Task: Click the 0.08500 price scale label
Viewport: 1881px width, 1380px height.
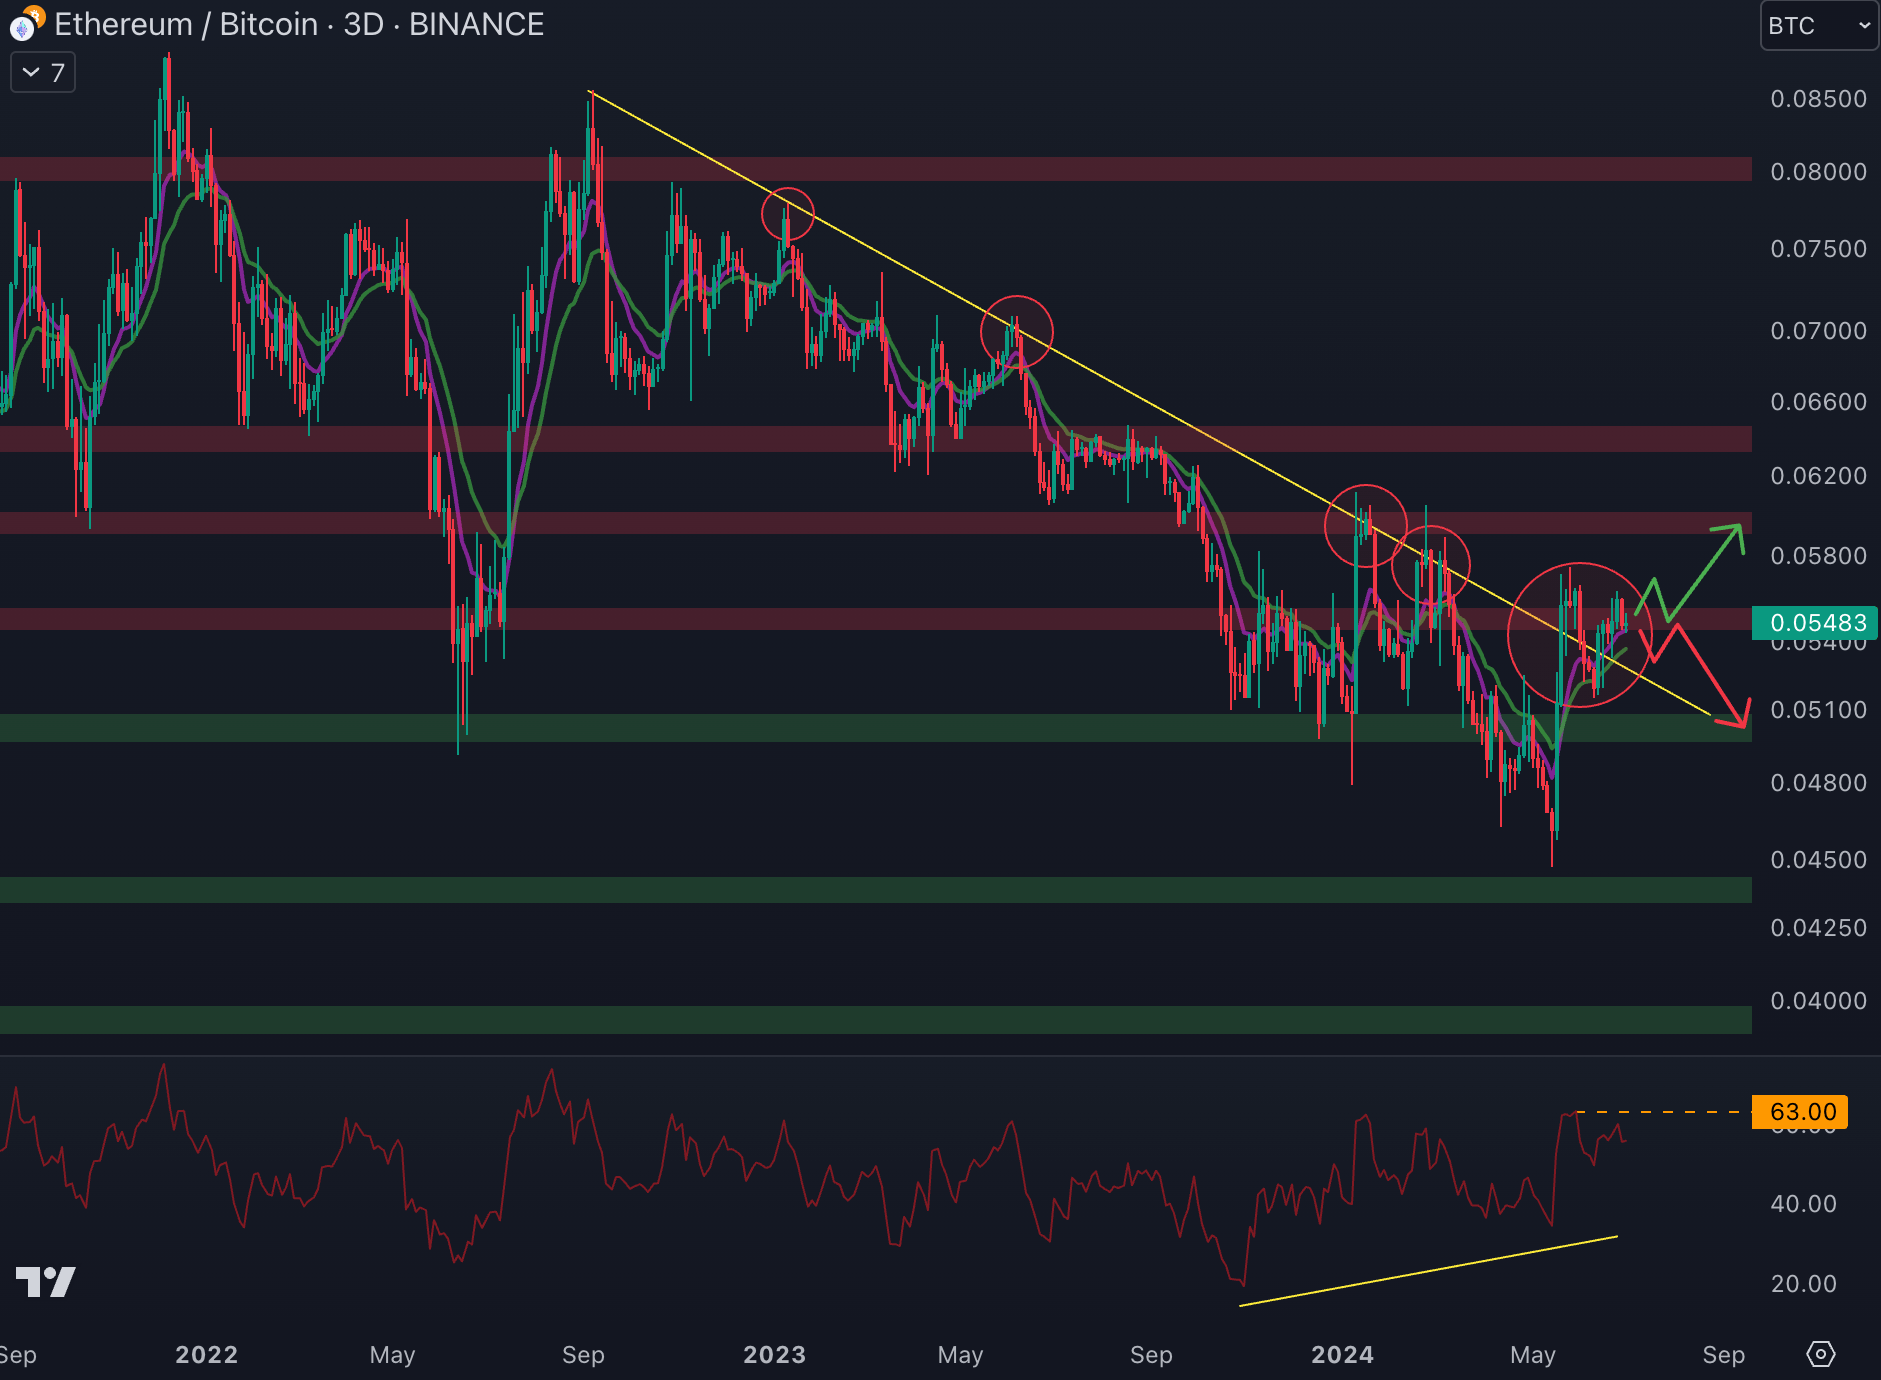Action: 1818,99
